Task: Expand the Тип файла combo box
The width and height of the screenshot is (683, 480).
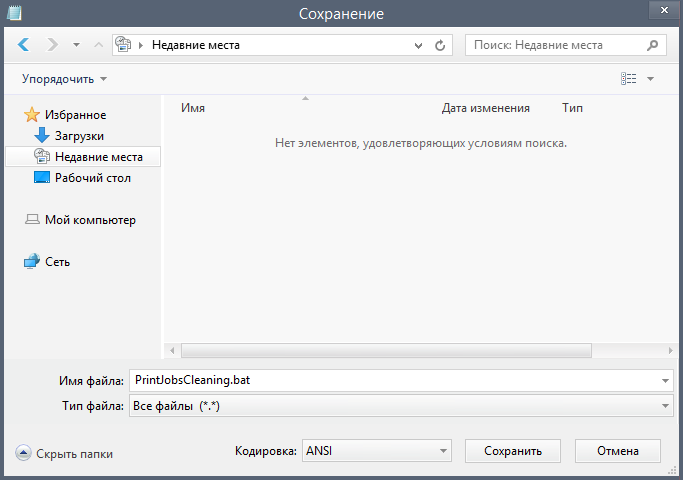Action: point(401,406)
